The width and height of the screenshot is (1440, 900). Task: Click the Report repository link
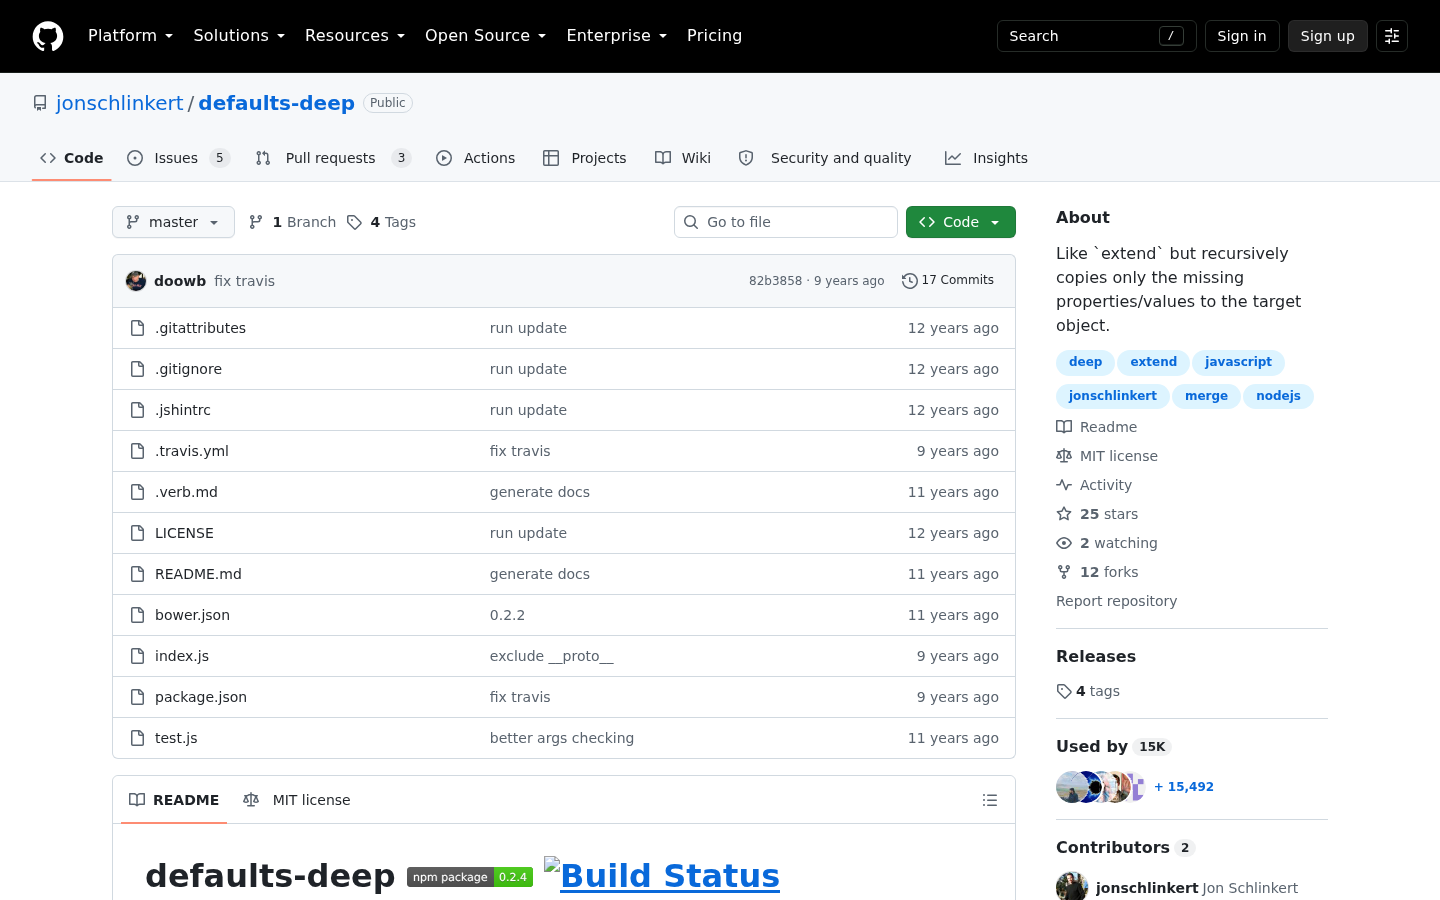1116,601
